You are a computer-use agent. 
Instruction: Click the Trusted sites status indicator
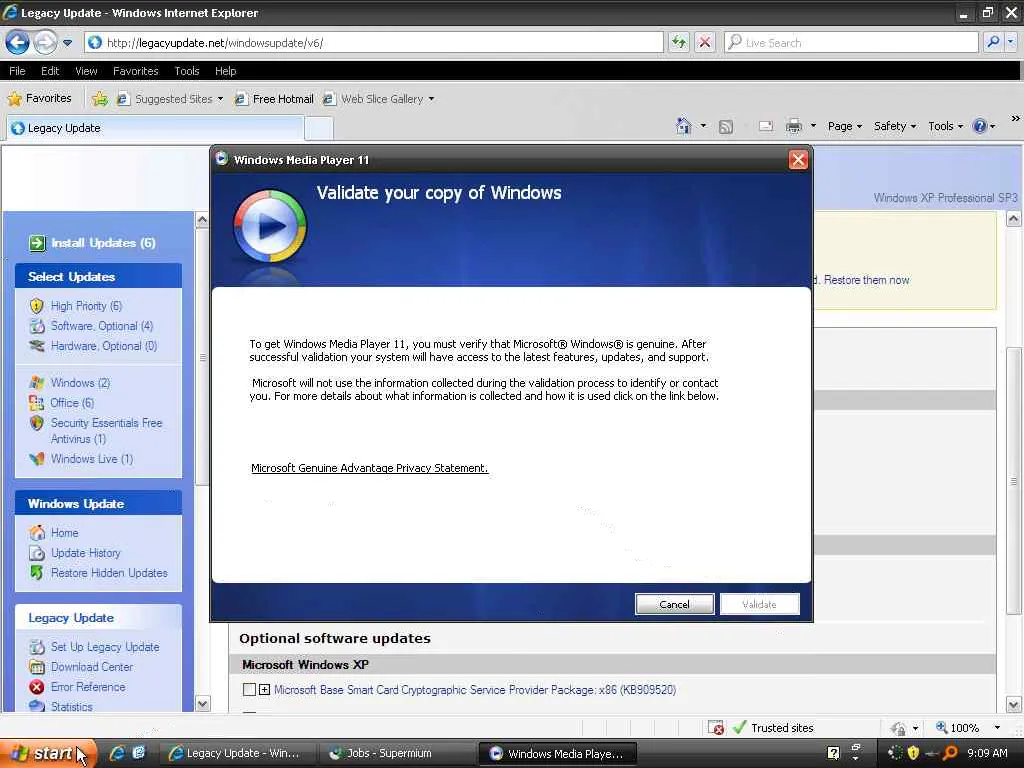click(773, 728)
